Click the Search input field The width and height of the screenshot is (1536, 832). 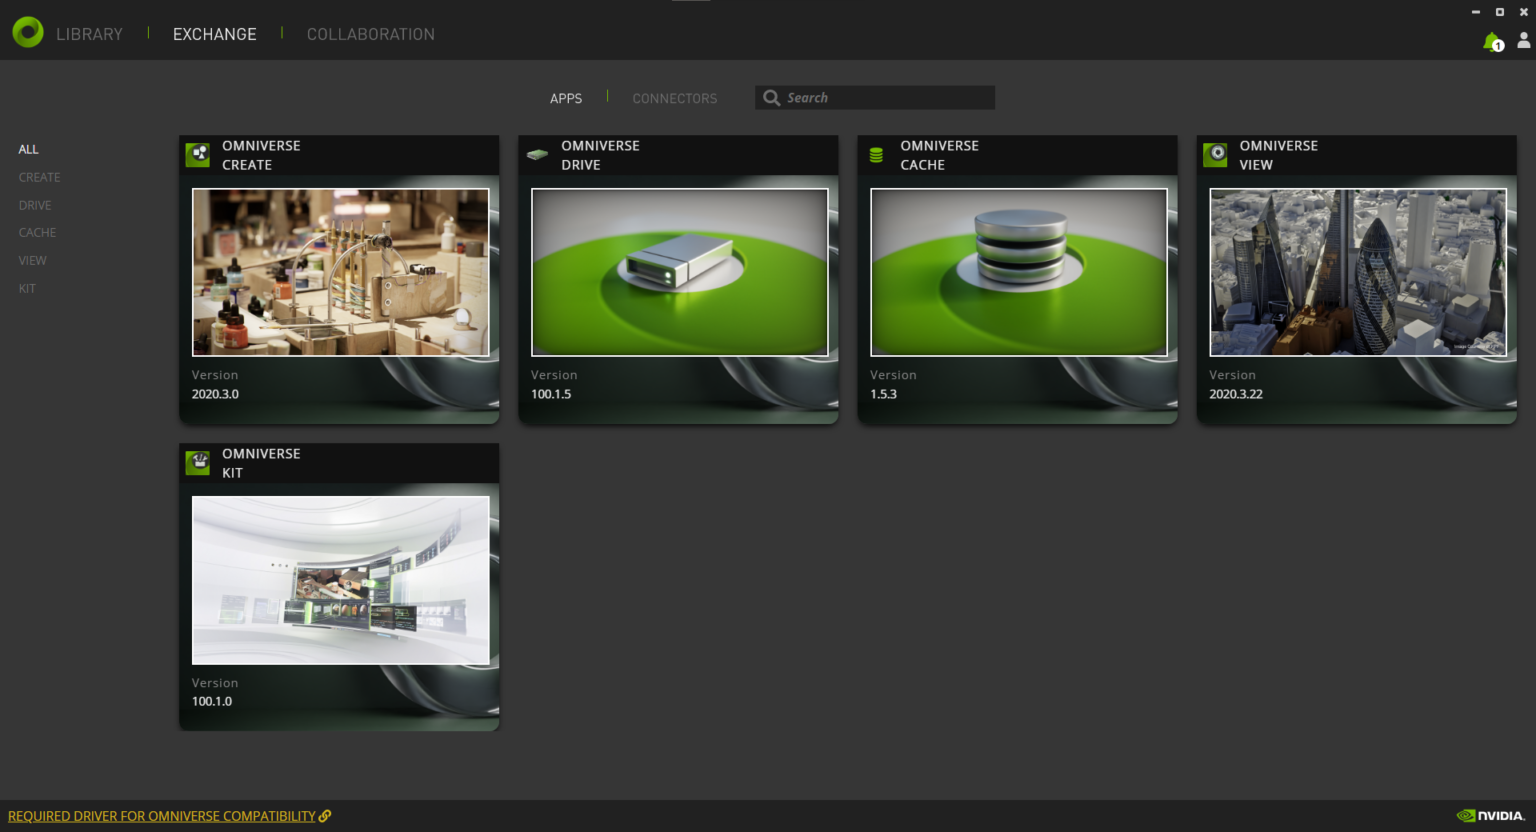pyautogui.click(x=880, y=97)
